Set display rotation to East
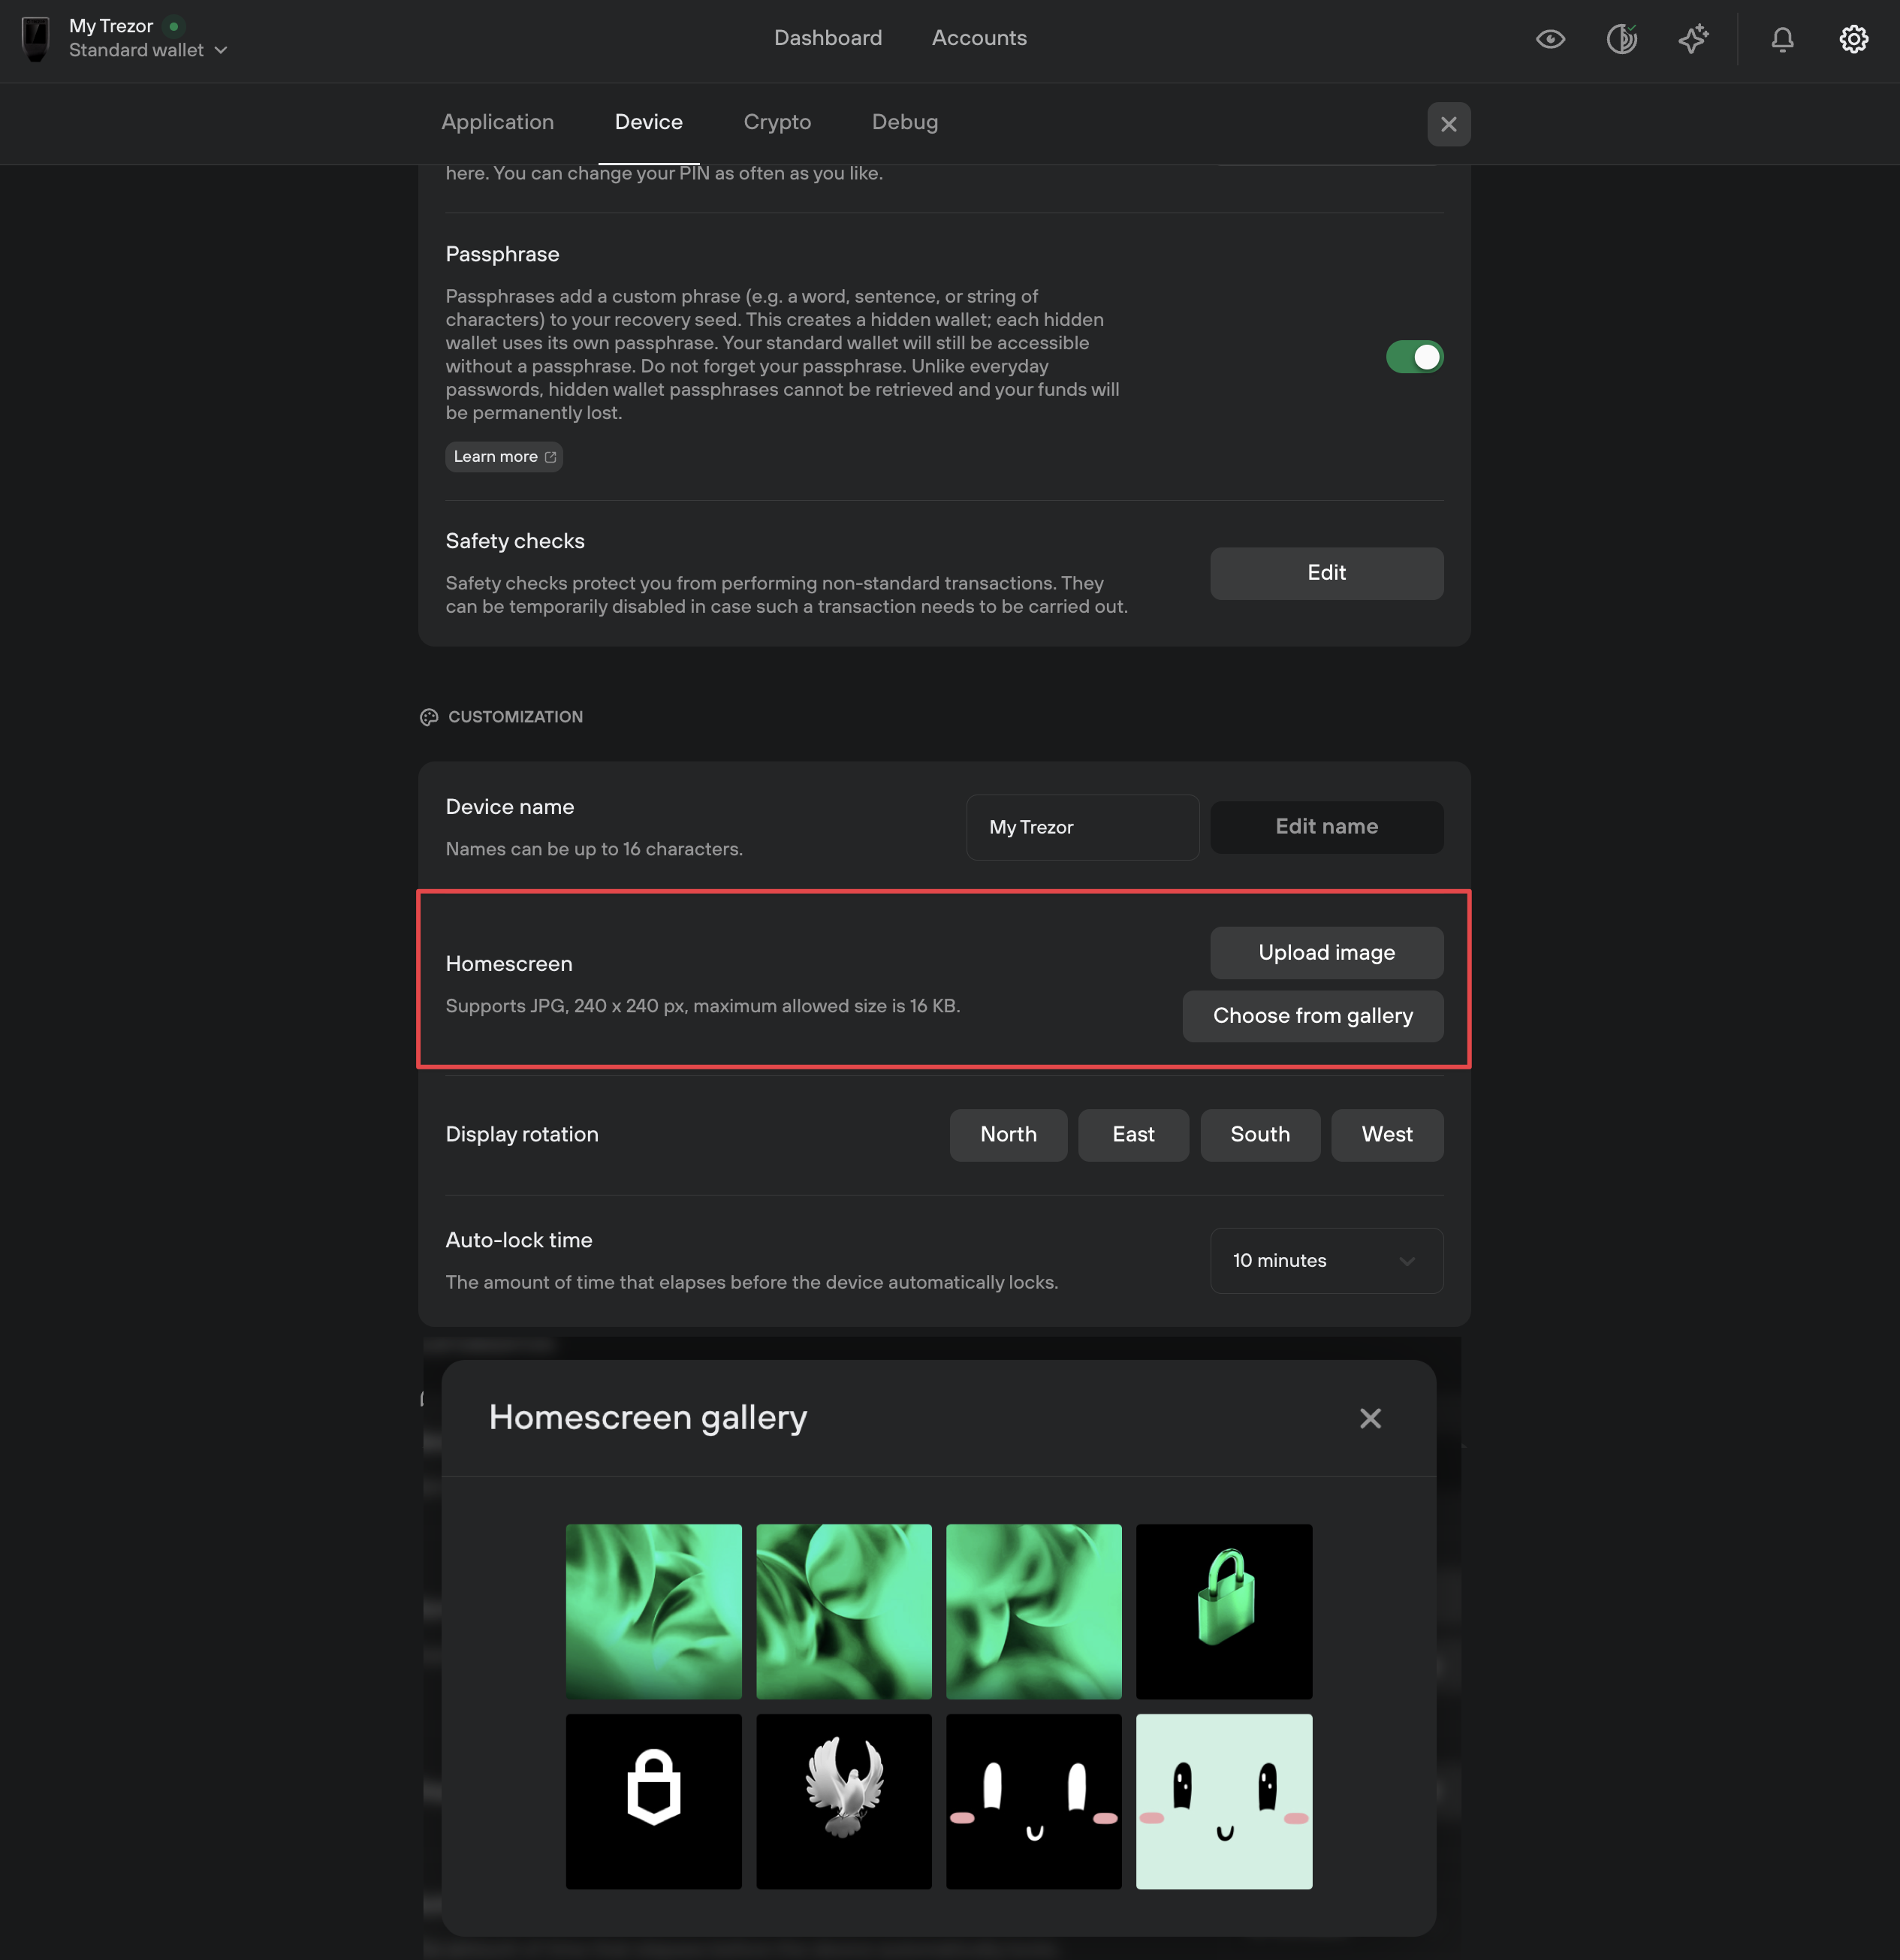The width and height of the screenshot is (1900, 1960). 1133,1135
